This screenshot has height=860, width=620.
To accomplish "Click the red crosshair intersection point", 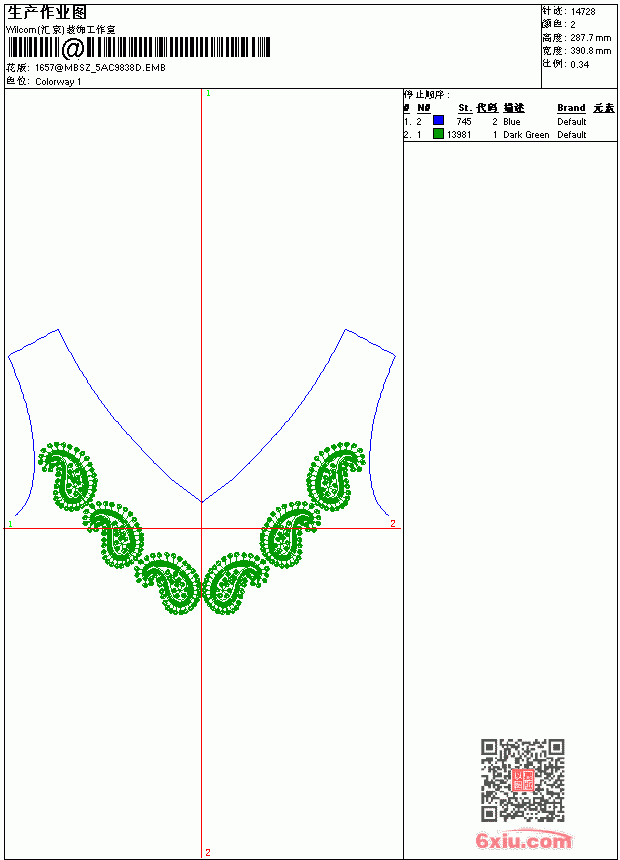I will coord(202,529).
